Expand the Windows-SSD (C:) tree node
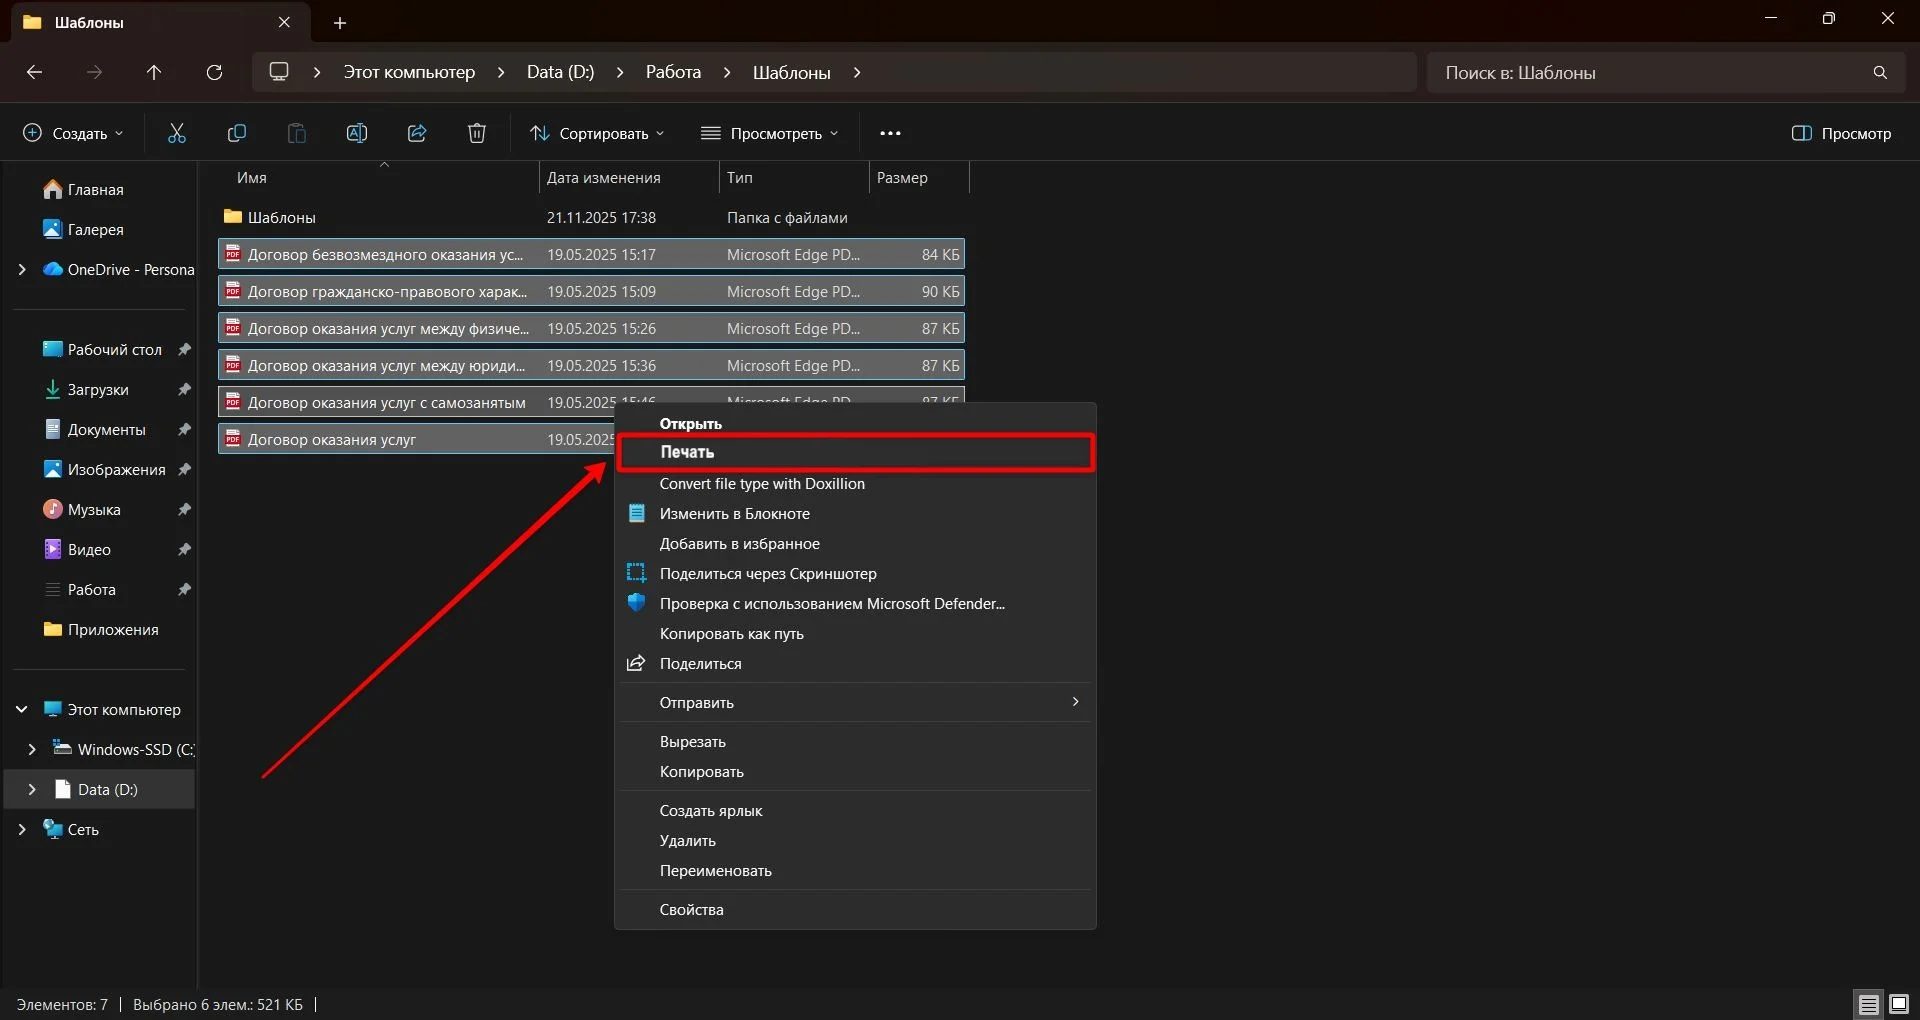The width and height of the screenshot is (1920, 1020). click(x=32, y=749)
